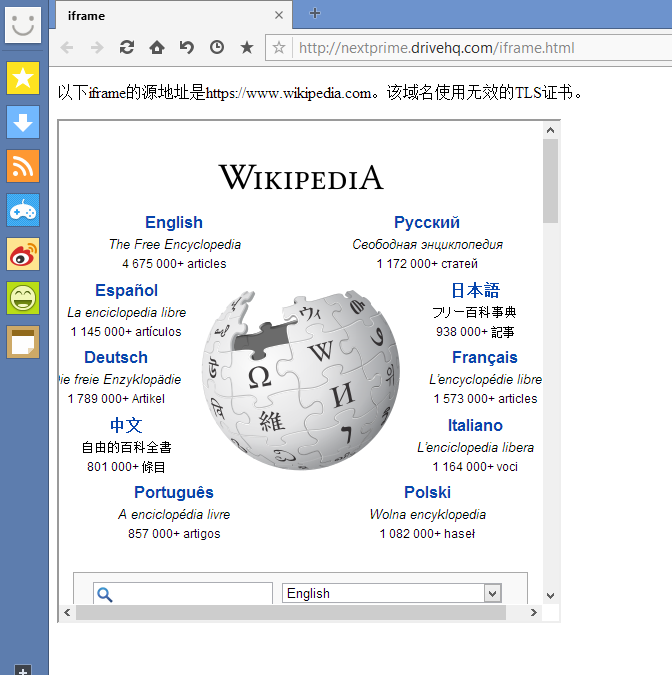Open the green laughing face sidebar icon

click(23, 298)
